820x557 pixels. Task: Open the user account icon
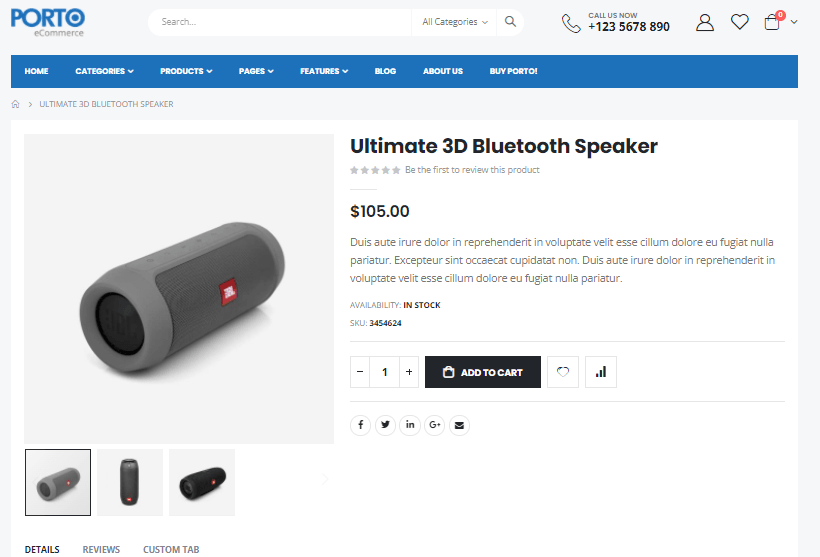tap(704, 22)
